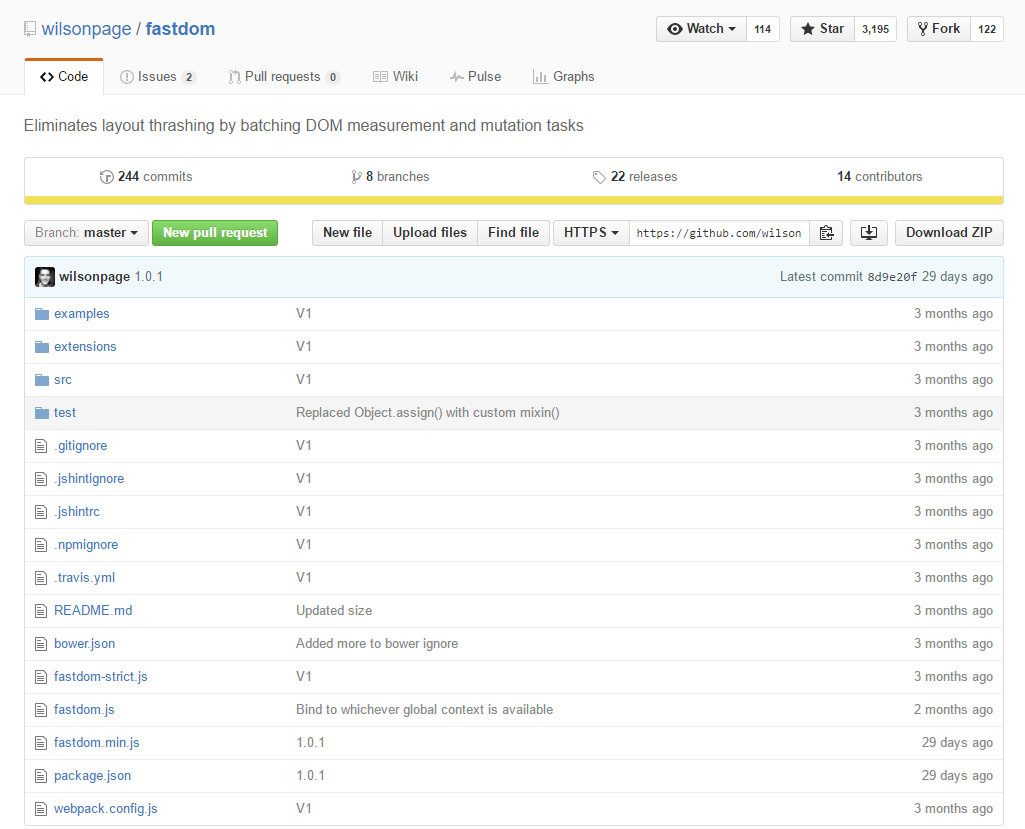Click the .npmignore file icon
Viewport: 1025px width, 829px height.
[41, 545]
